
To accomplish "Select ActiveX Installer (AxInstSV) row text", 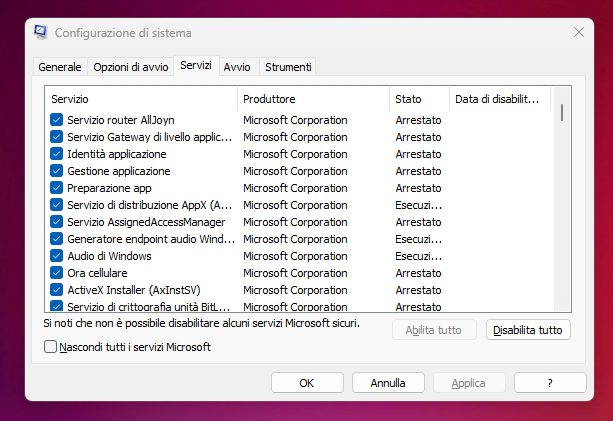I will (x=134, y=290).
